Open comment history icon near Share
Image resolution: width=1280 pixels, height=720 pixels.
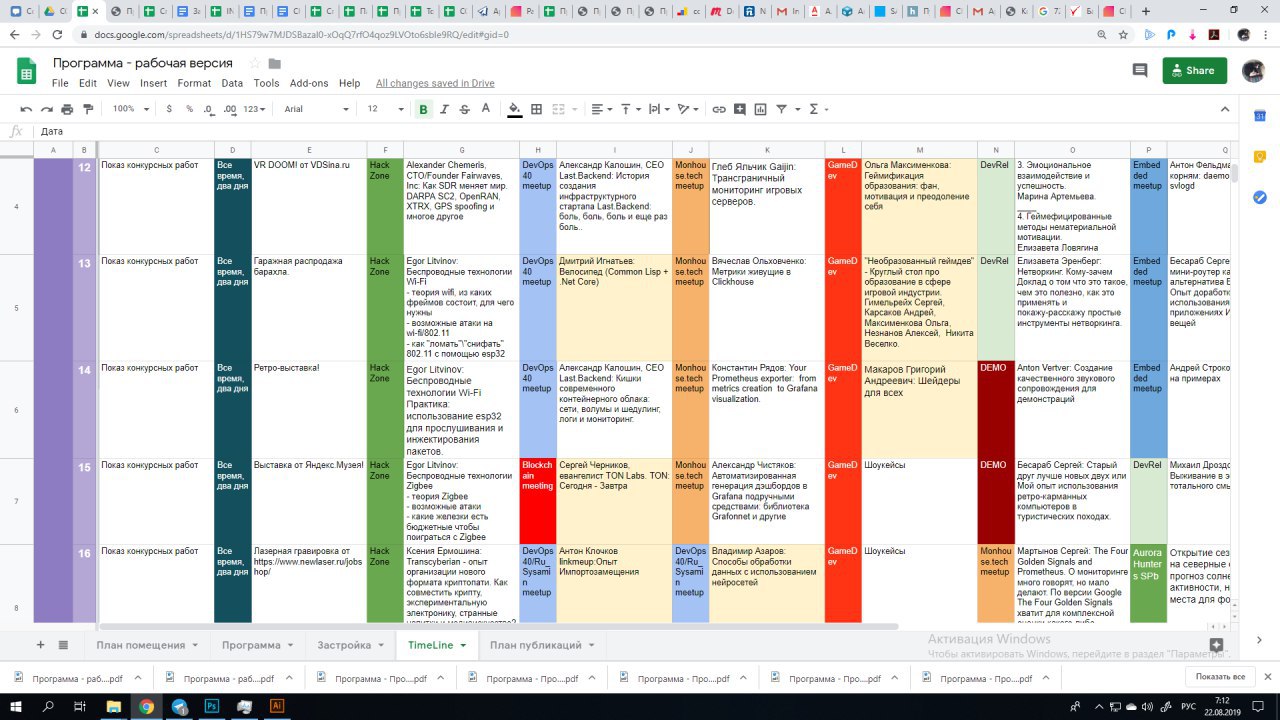click(1140, 71)
